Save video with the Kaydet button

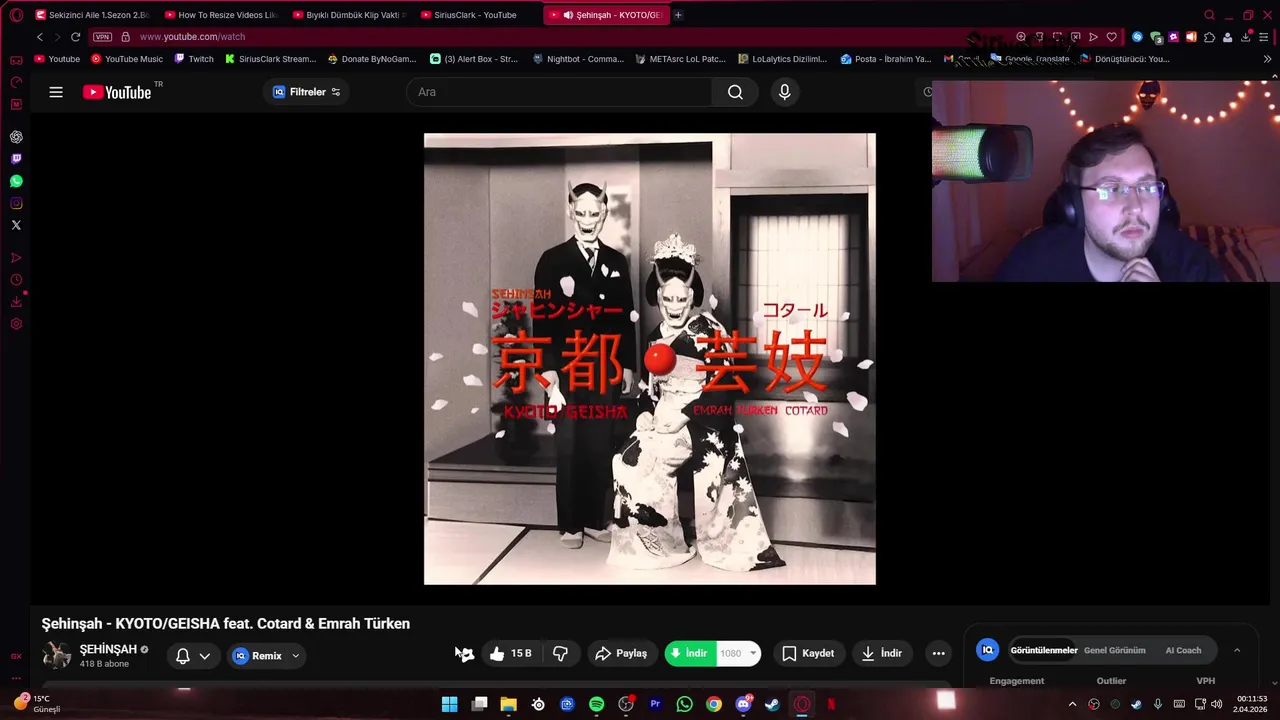point(808,653)
